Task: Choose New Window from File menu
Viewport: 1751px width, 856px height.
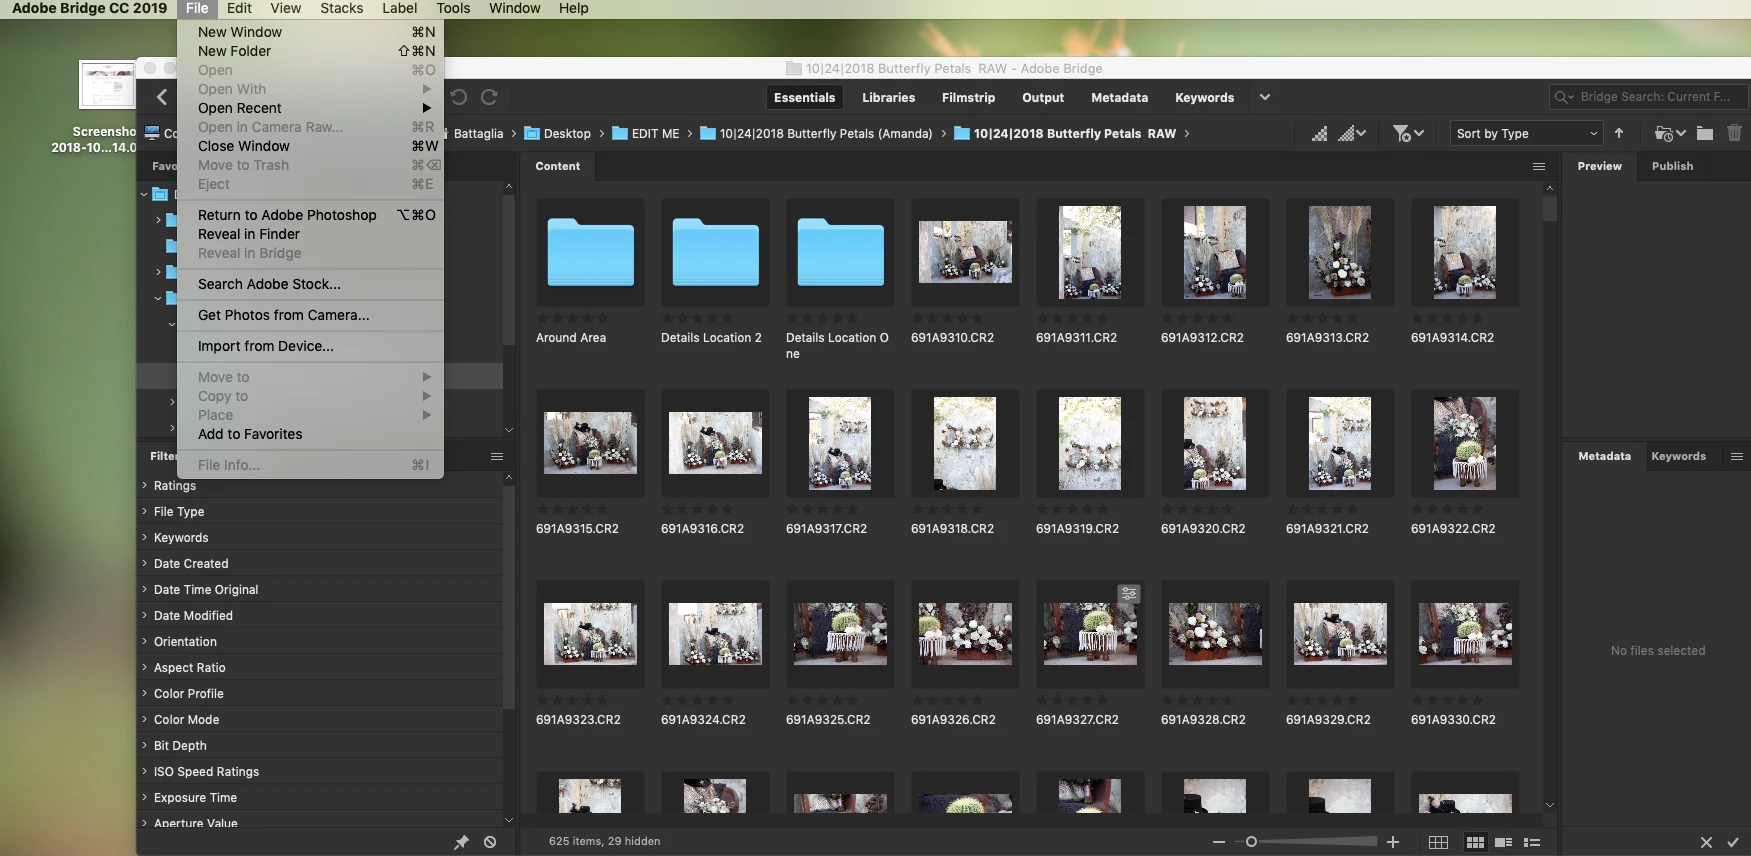Action: [310, 32]
